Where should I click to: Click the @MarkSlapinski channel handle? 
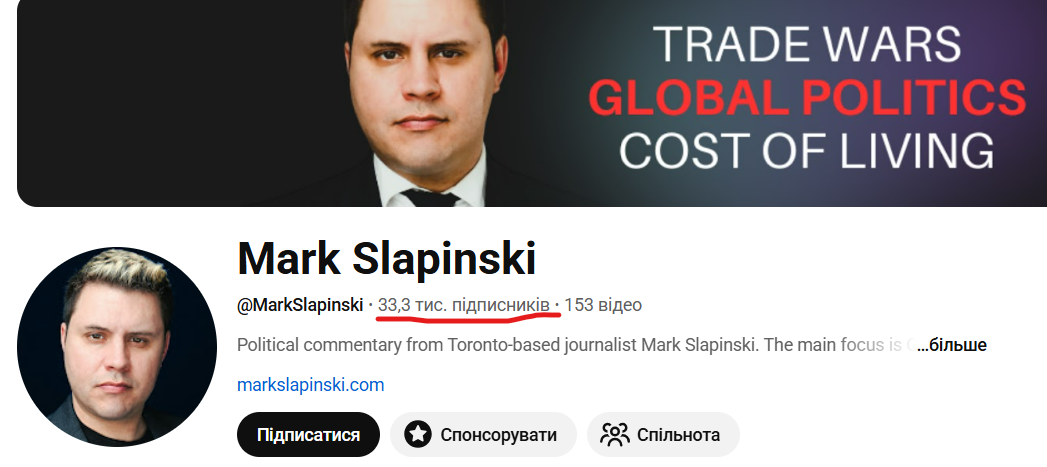pos(300,305)
